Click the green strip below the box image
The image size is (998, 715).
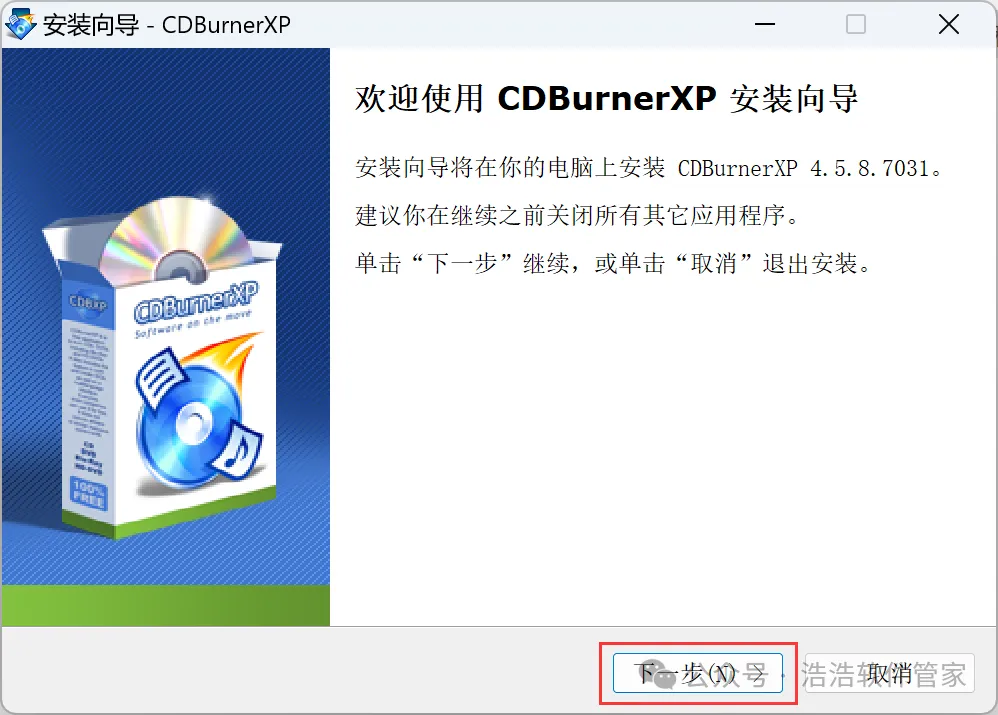[x=165, y=605]
